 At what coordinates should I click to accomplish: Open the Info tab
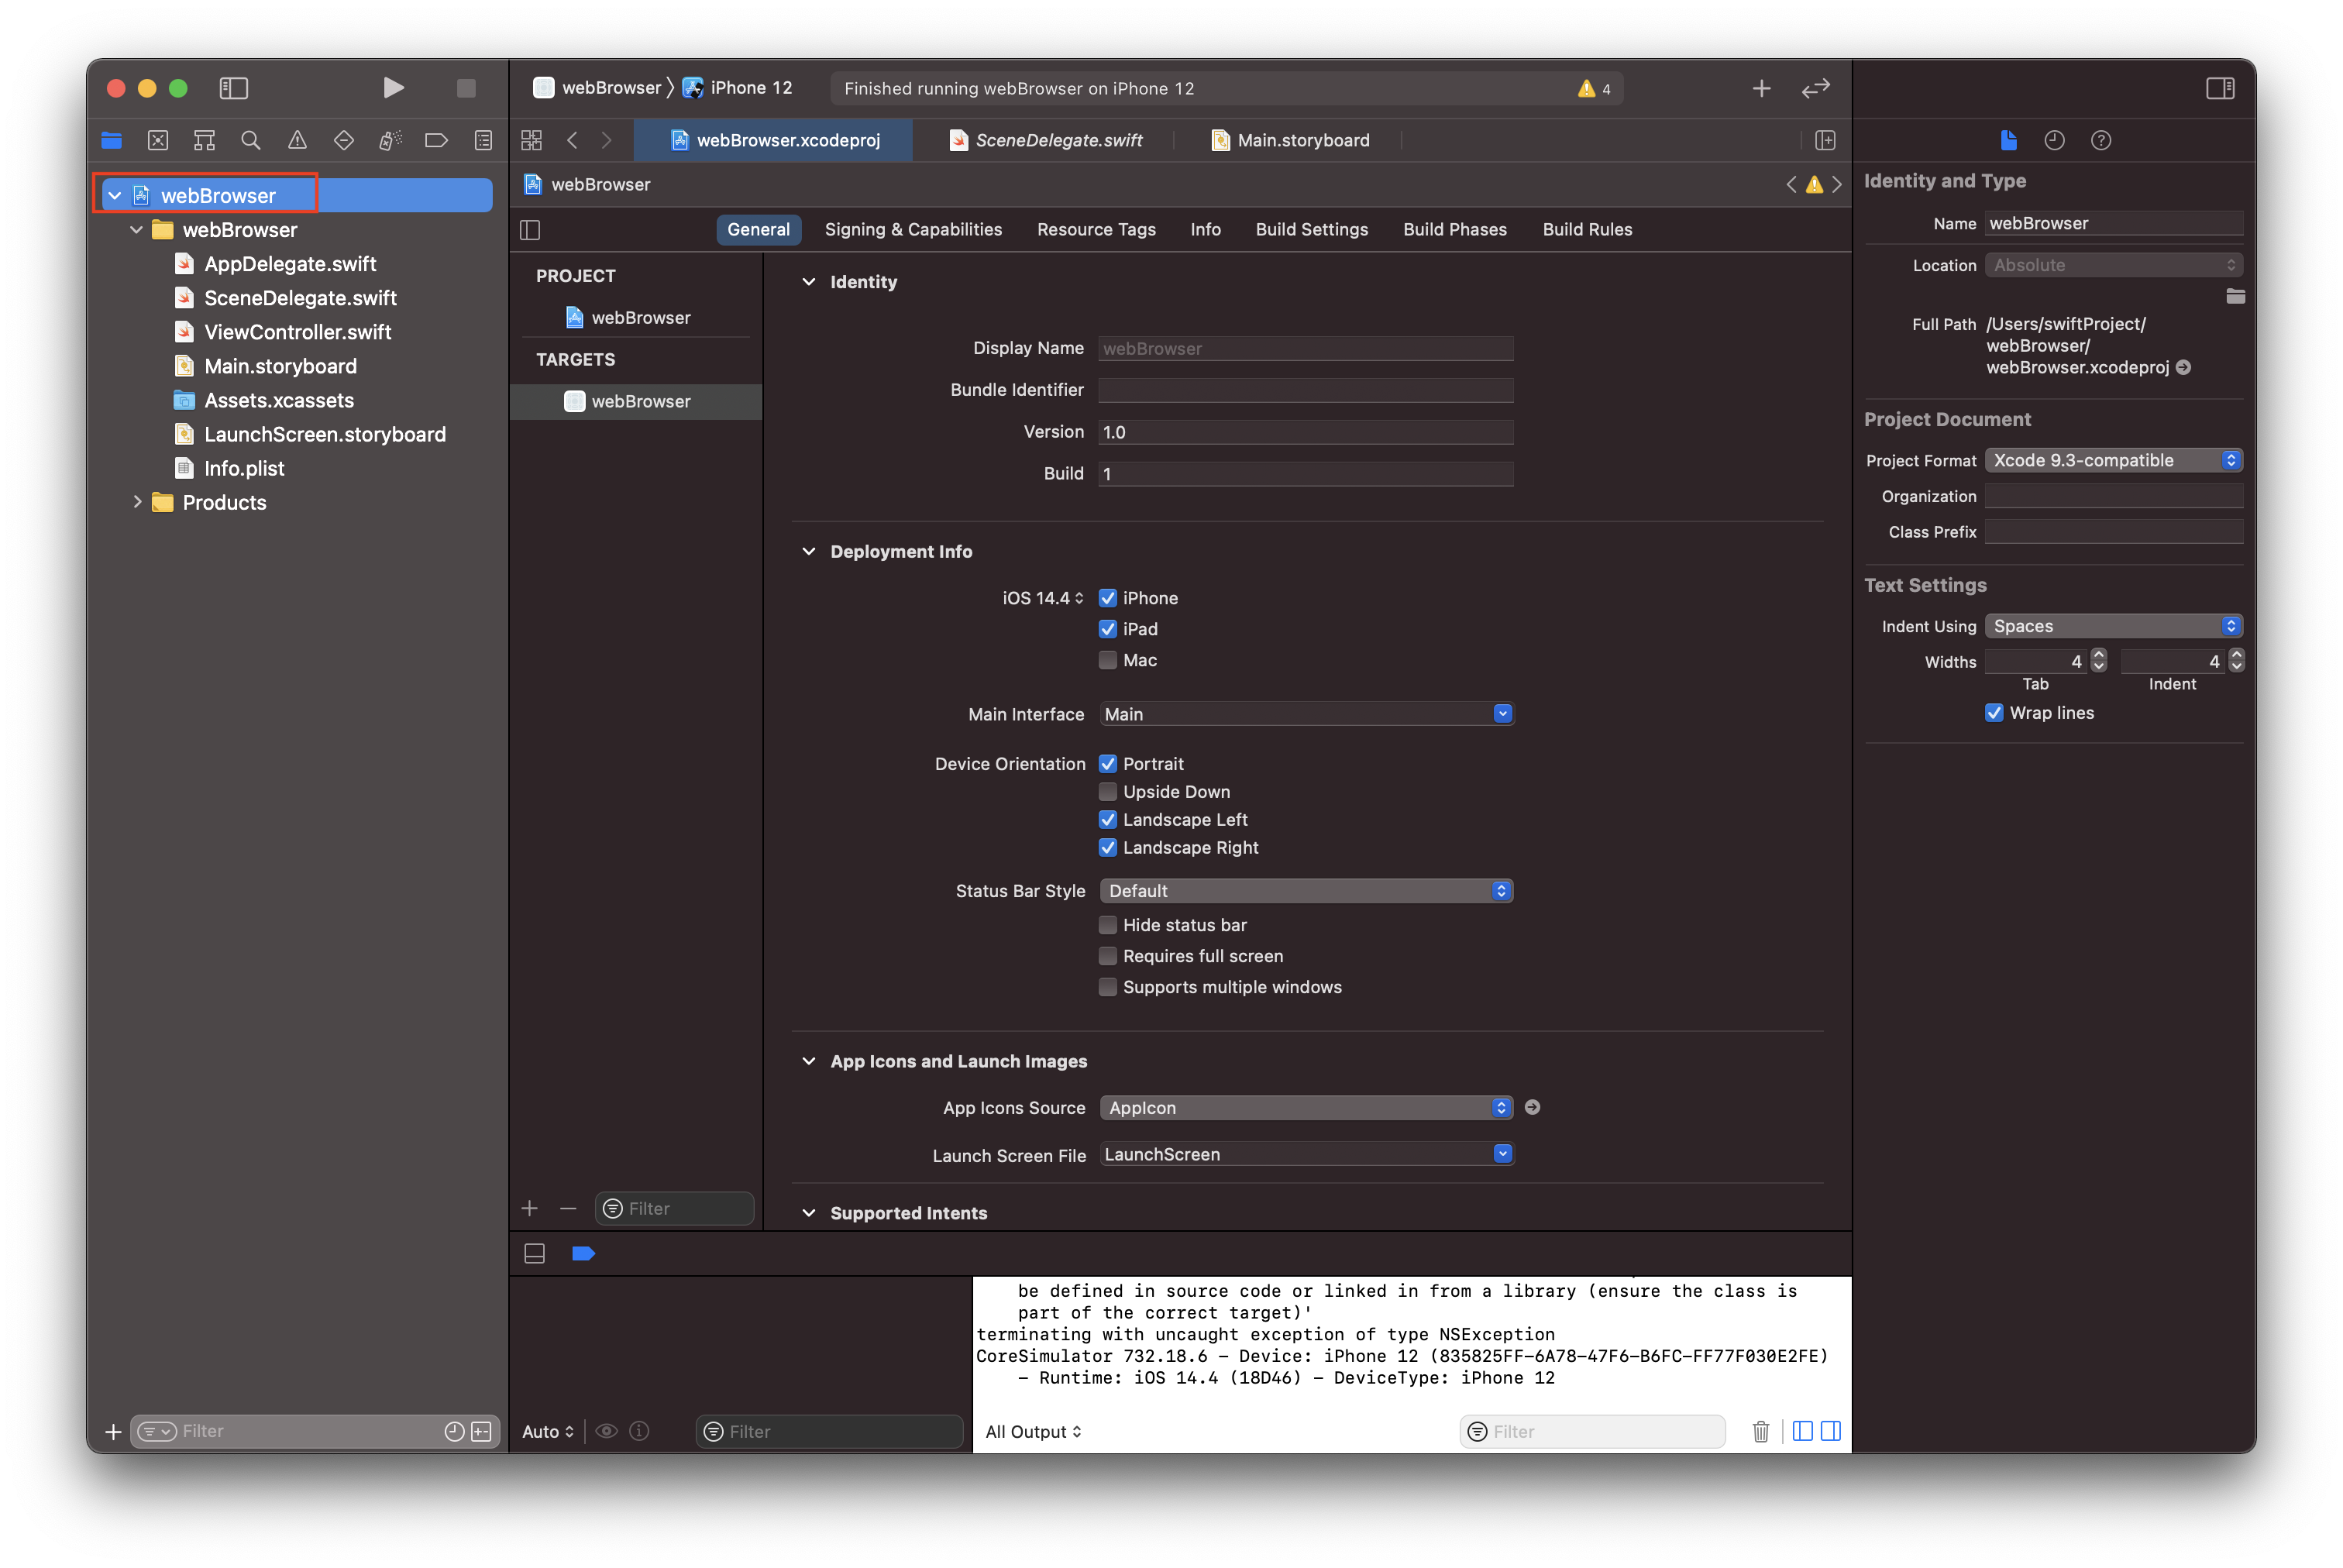[1205, 230]
